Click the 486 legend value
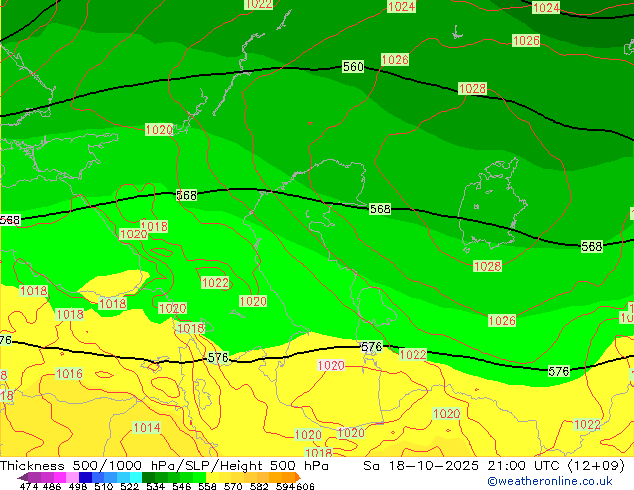This screenshot has height=490, width=634. [x=52, y=486]
